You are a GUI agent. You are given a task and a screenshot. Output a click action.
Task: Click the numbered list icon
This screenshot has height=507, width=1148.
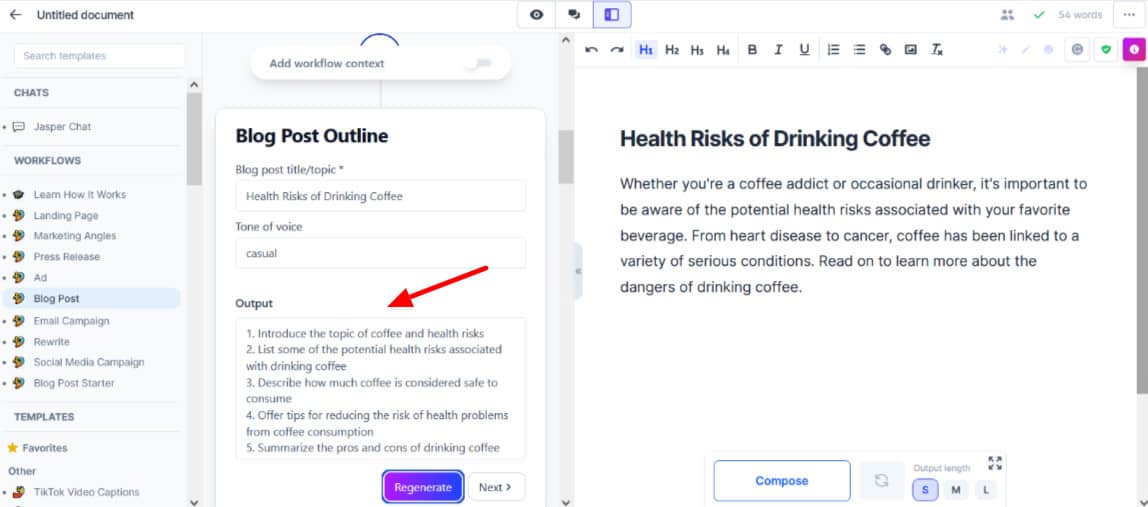[833, 49]
